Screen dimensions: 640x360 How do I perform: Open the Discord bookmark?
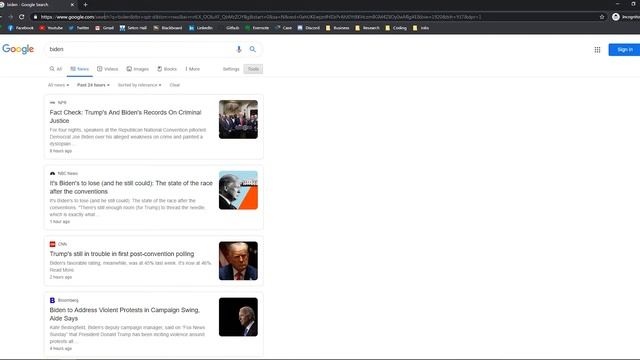[x=309, y=28]
